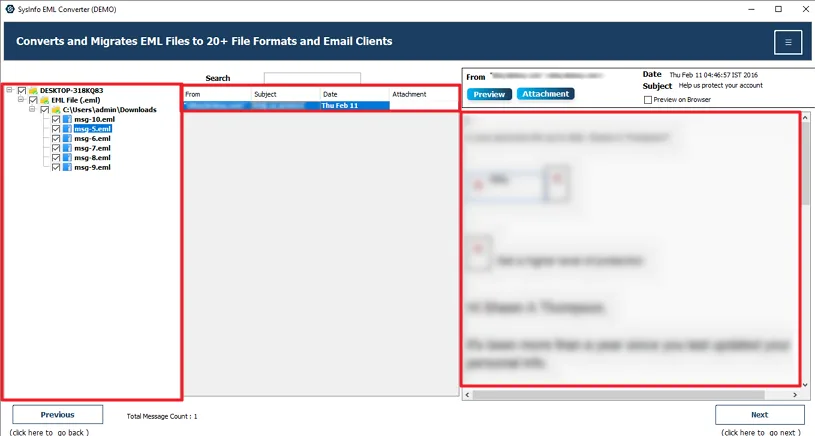Select the msg-10.eml tree item
The height and width of the screenshot is (436, 815).
(x=94, y=120)
